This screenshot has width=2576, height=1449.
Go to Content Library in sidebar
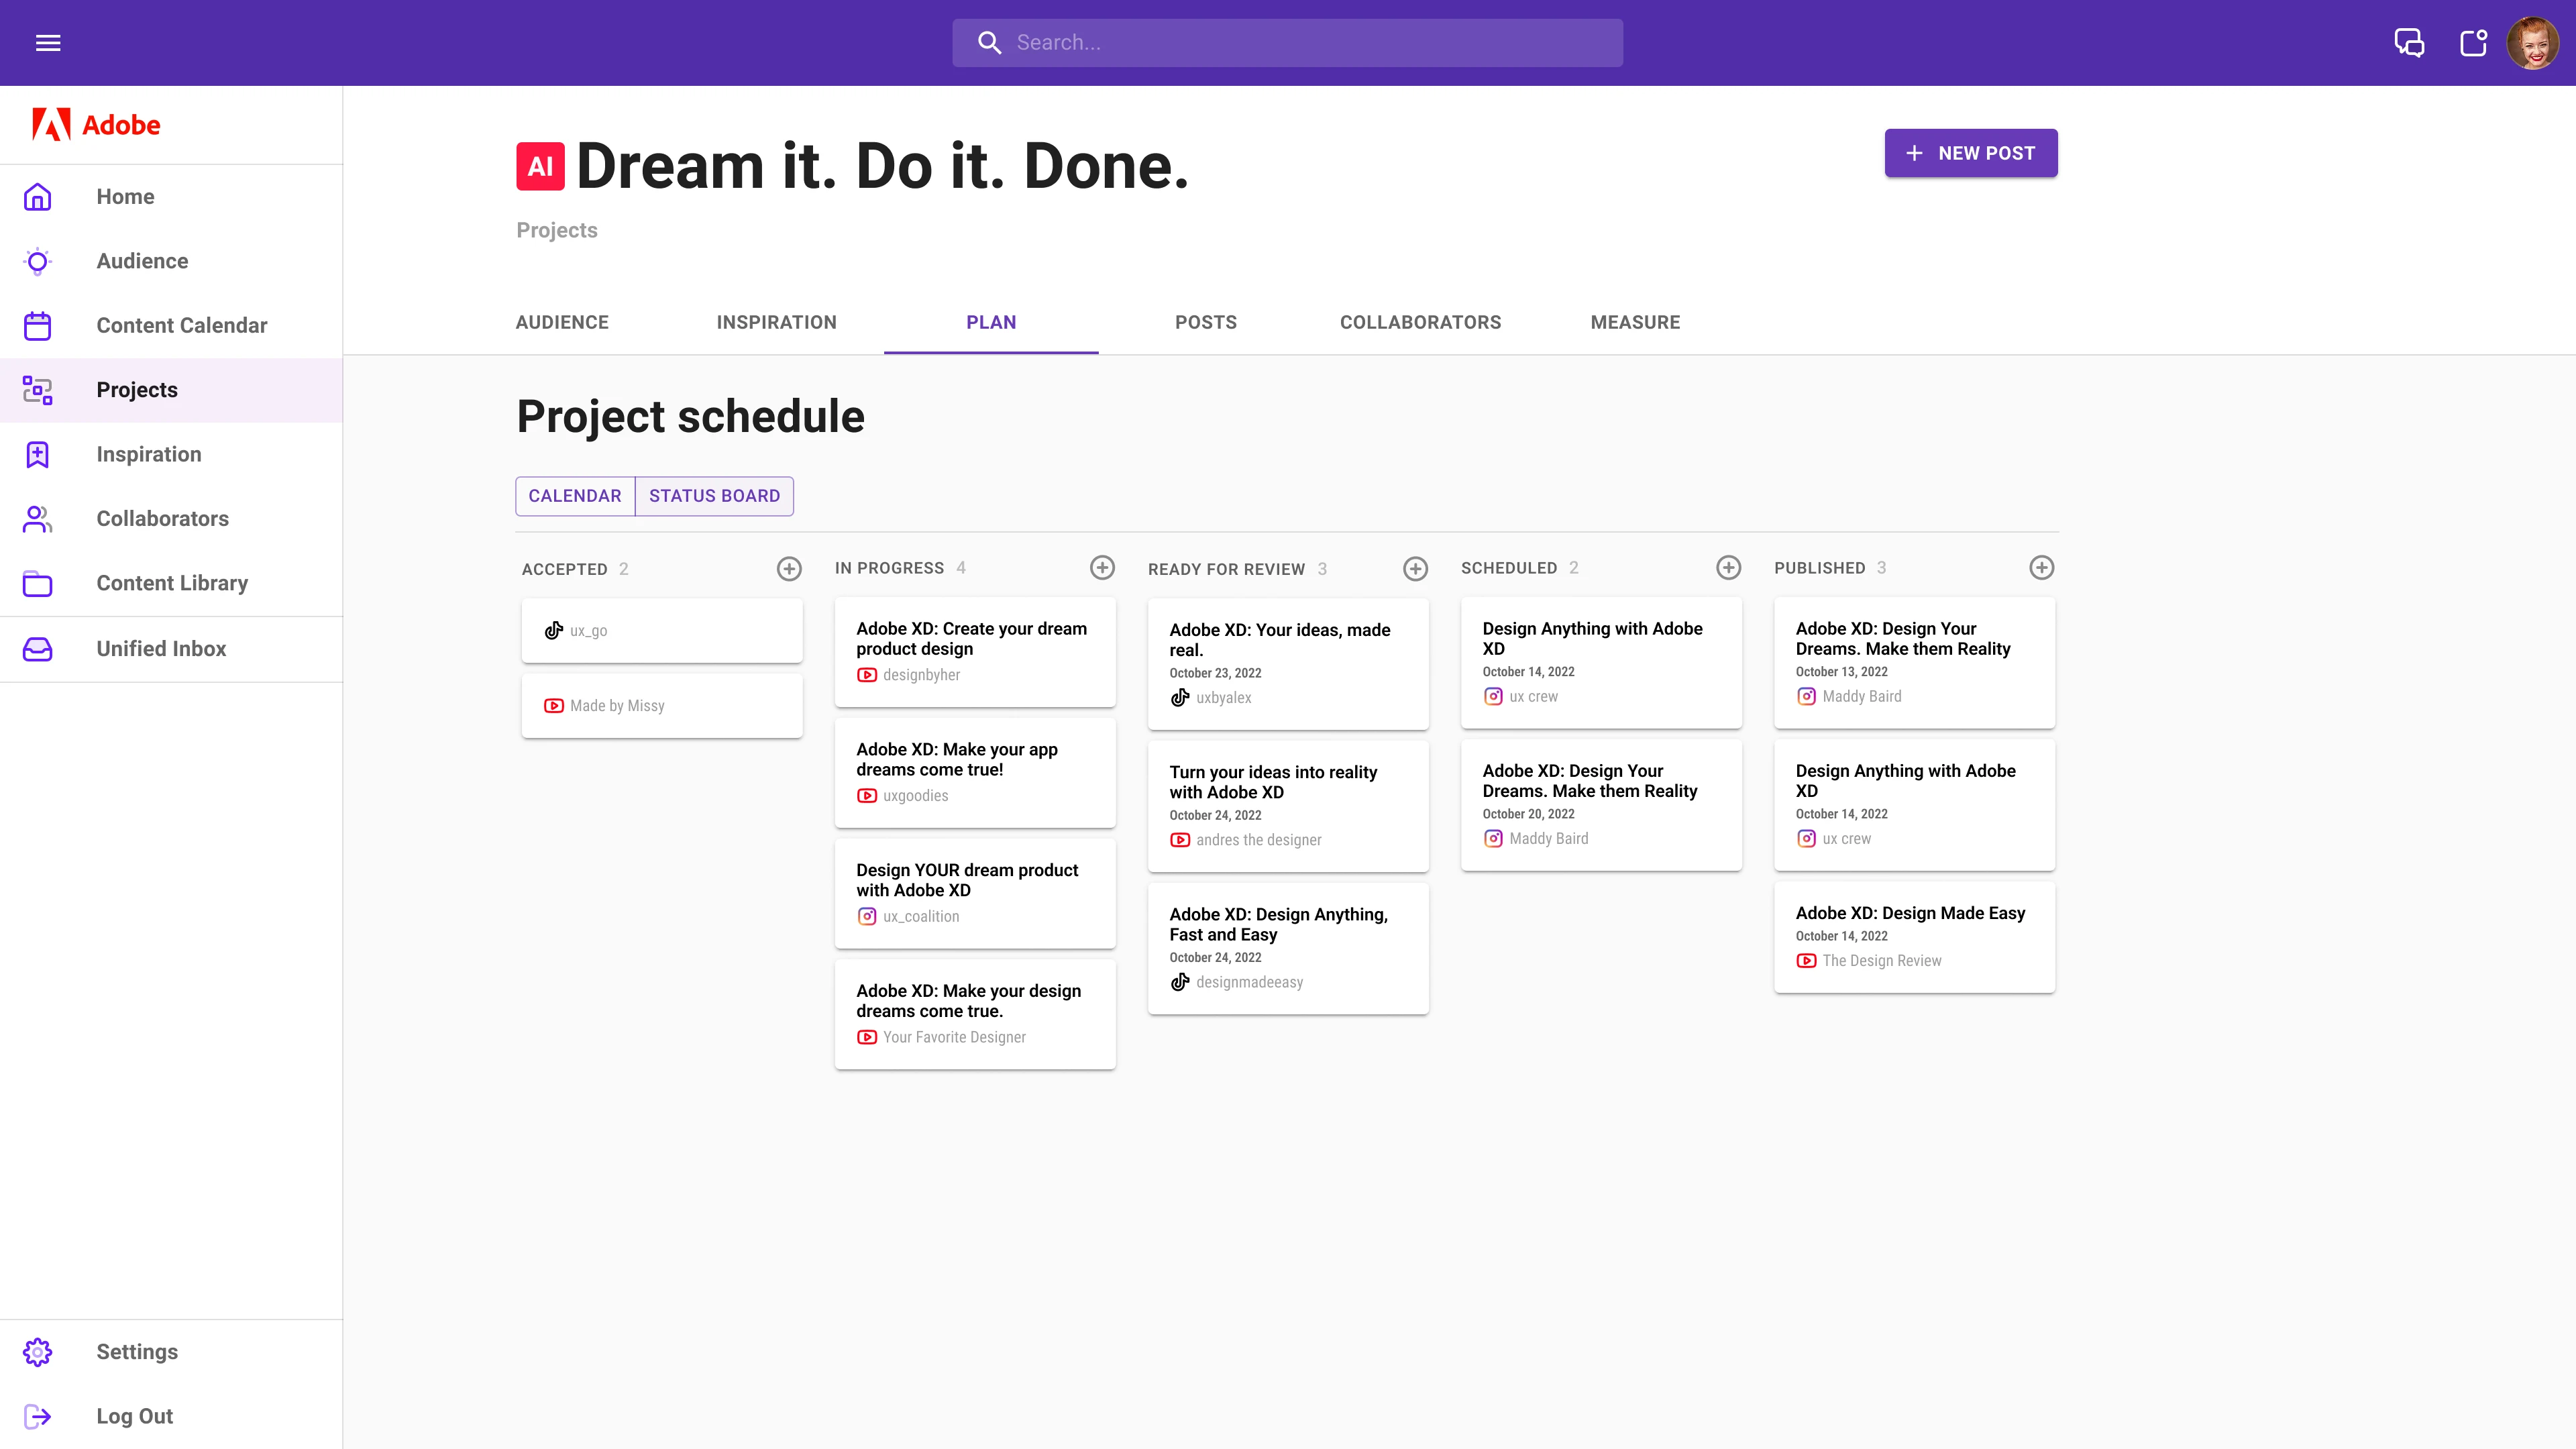point(171,583)
